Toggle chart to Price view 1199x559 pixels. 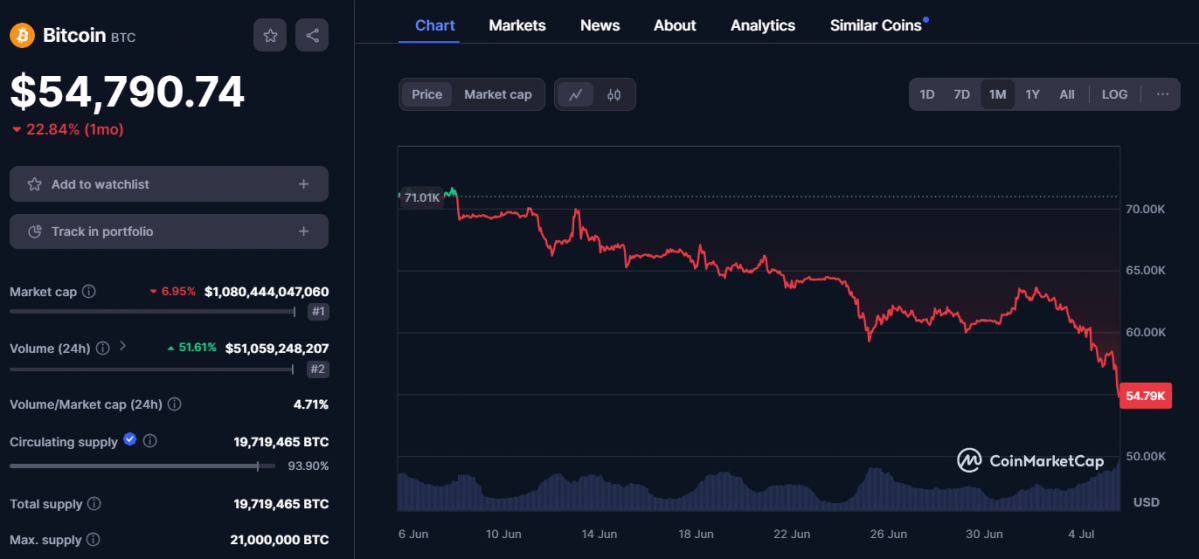coord(427,94)
